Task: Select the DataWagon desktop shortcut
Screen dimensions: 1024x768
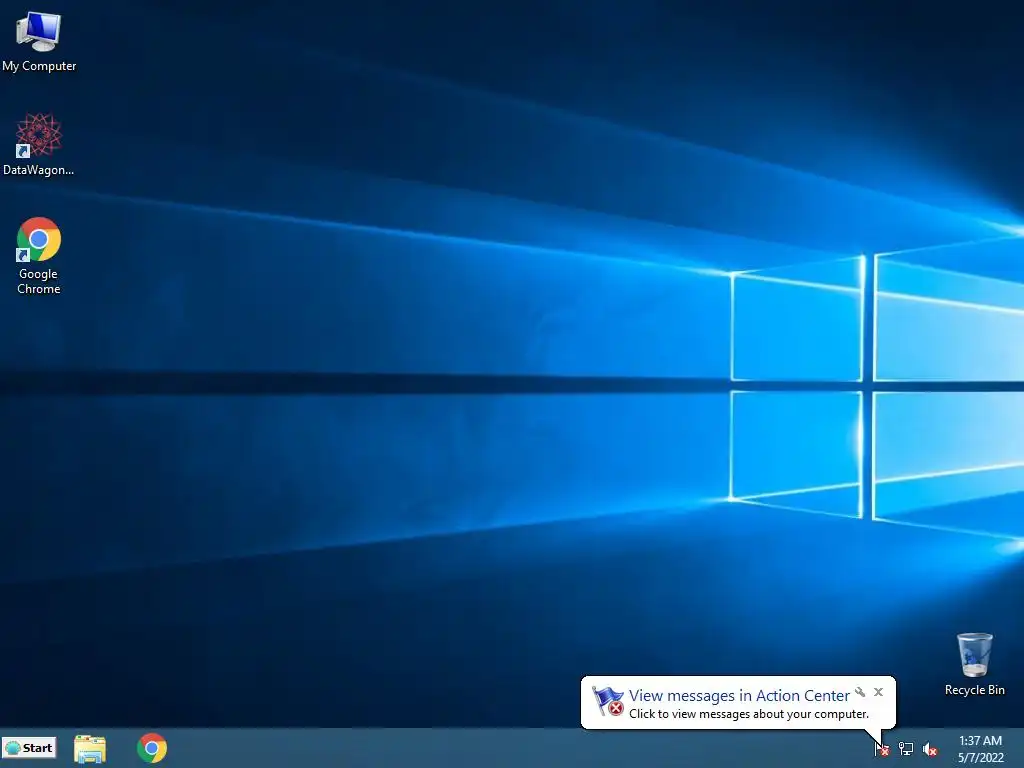Action: click(39, 144)
